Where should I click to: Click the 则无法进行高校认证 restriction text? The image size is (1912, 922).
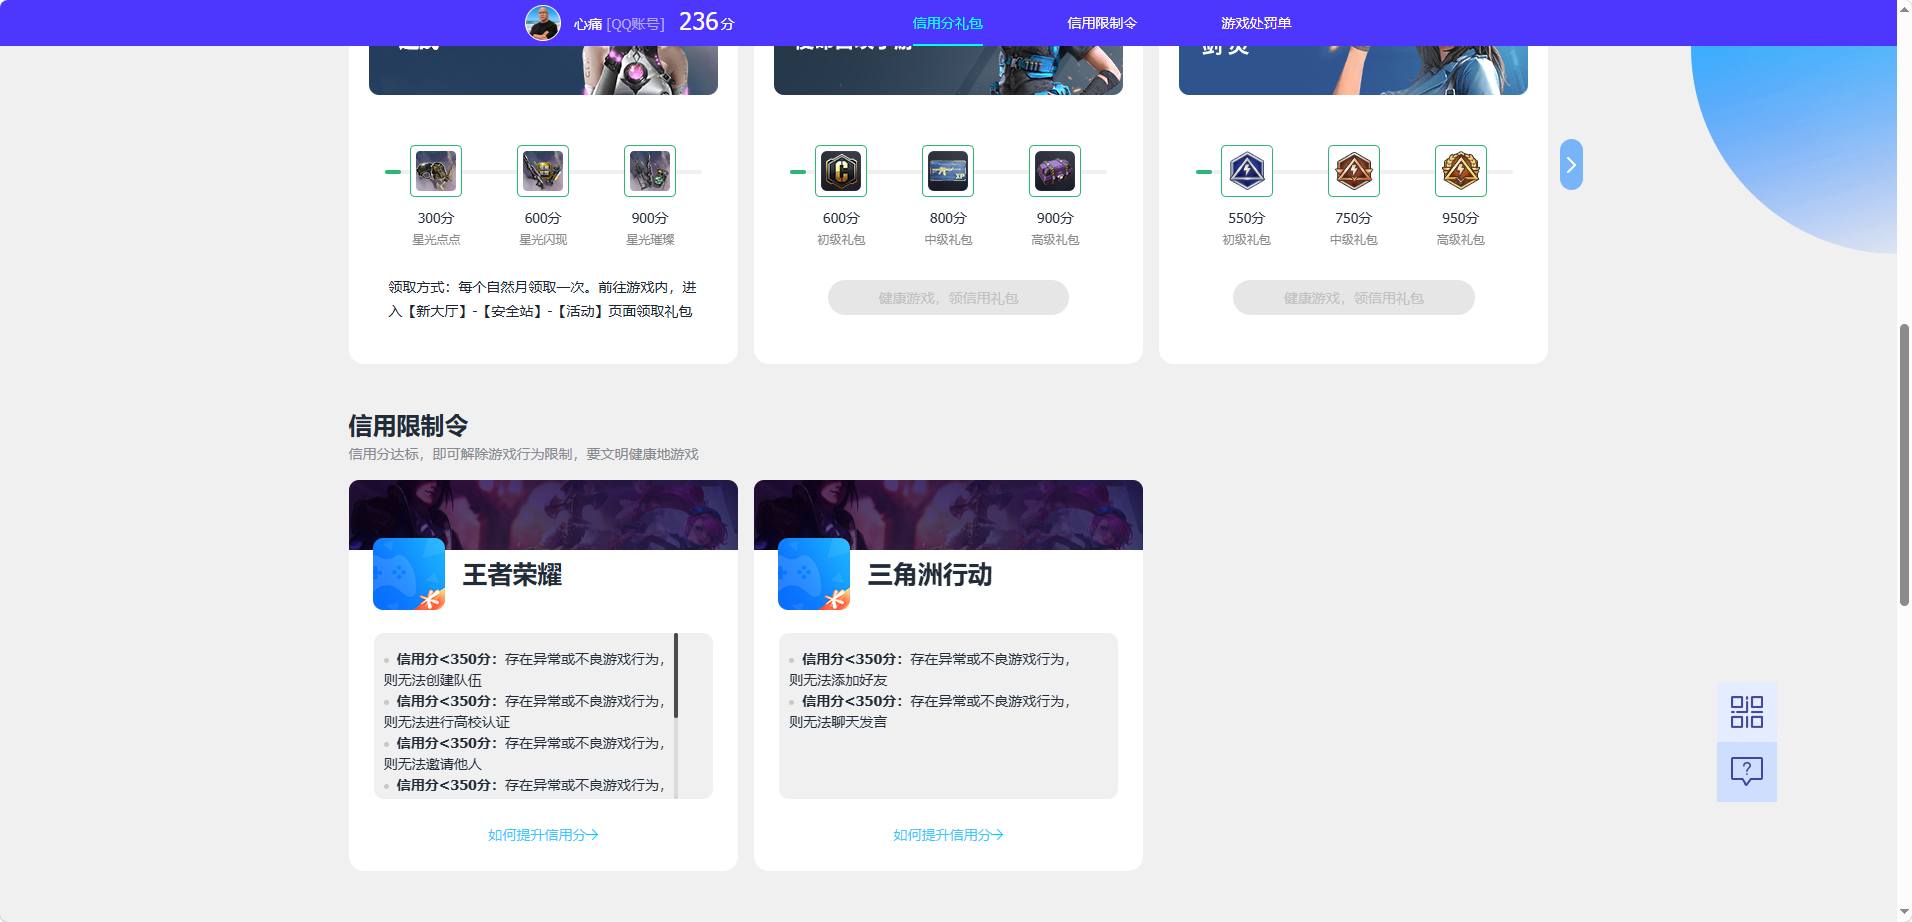click(x=447, y=722)
